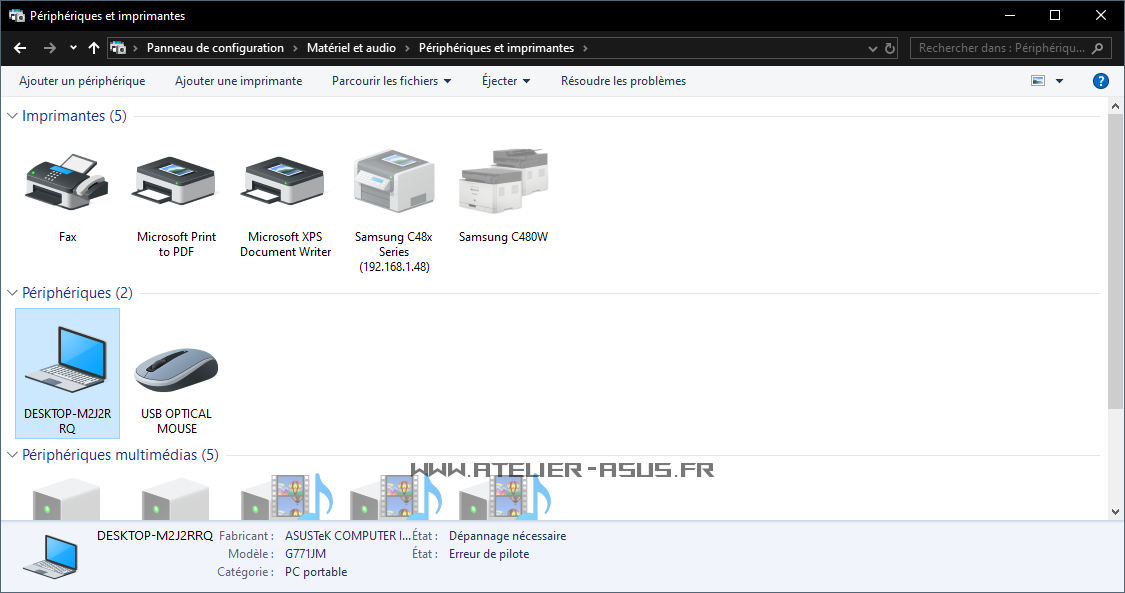Click Ajouter un périphérique
The image size is (1125, 593).
pos(82,81)
